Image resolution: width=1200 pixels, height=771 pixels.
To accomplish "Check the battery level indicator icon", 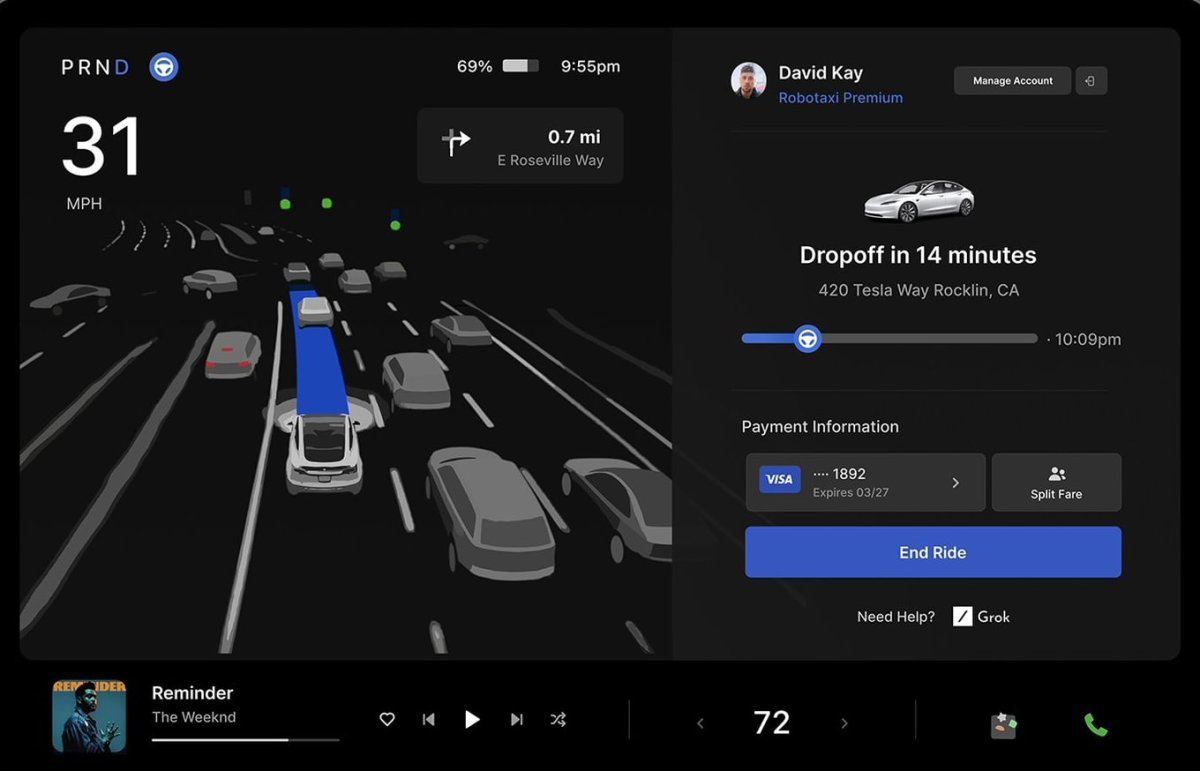I will click(520, 66).
